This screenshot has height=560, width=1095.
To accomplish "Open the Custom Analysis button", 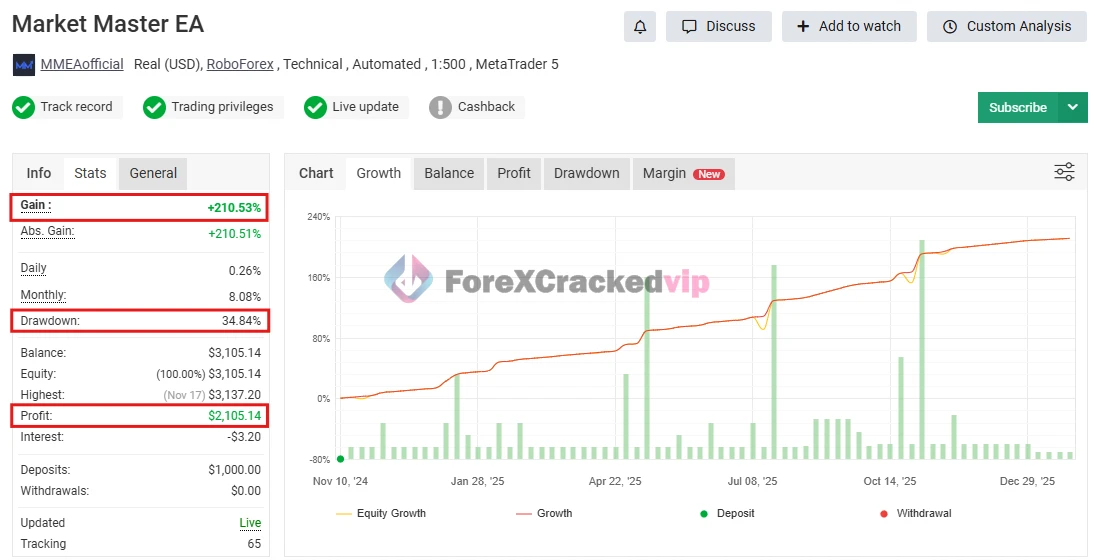I will click(x=1006, y=27).
